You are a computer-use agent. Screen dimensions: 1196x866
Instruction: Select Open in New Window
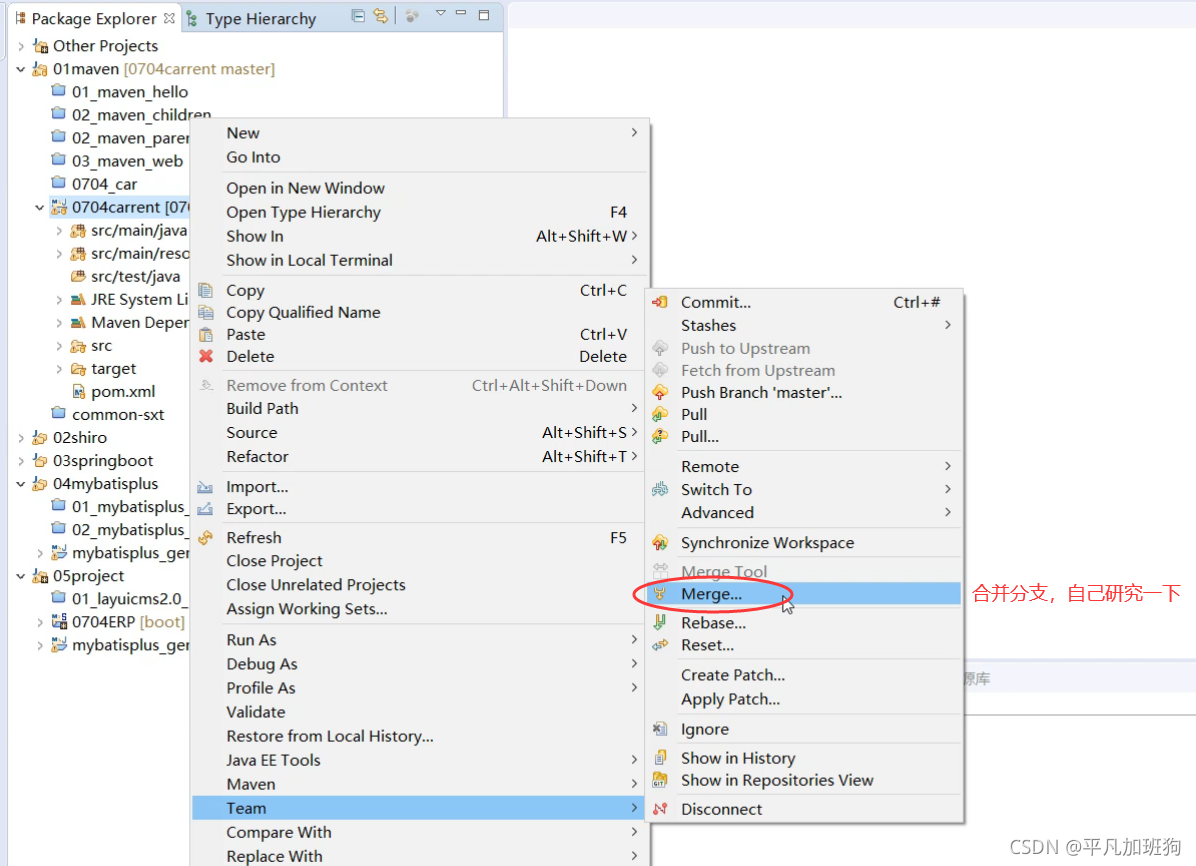click(420, 188)
